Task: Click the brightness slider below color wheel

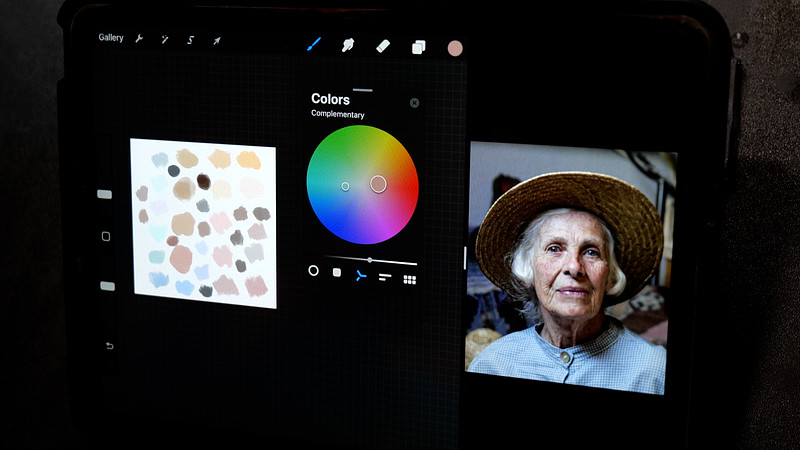Action: coord(369,260)
